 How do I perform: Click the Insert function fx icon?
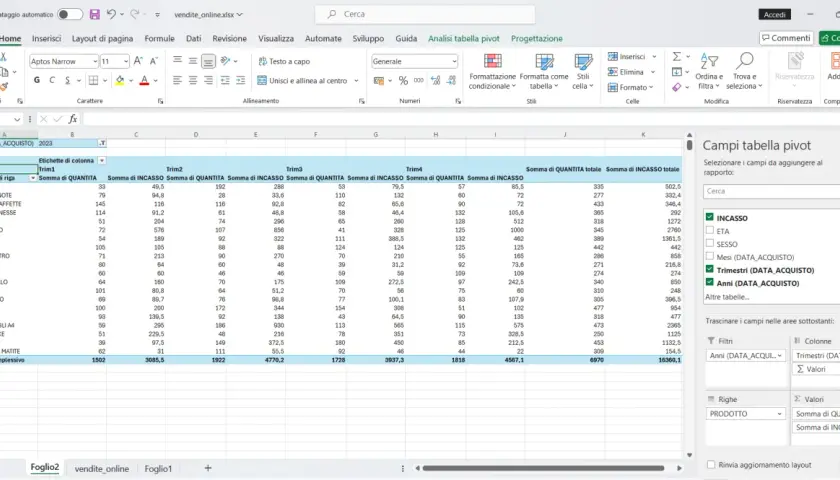72,119
